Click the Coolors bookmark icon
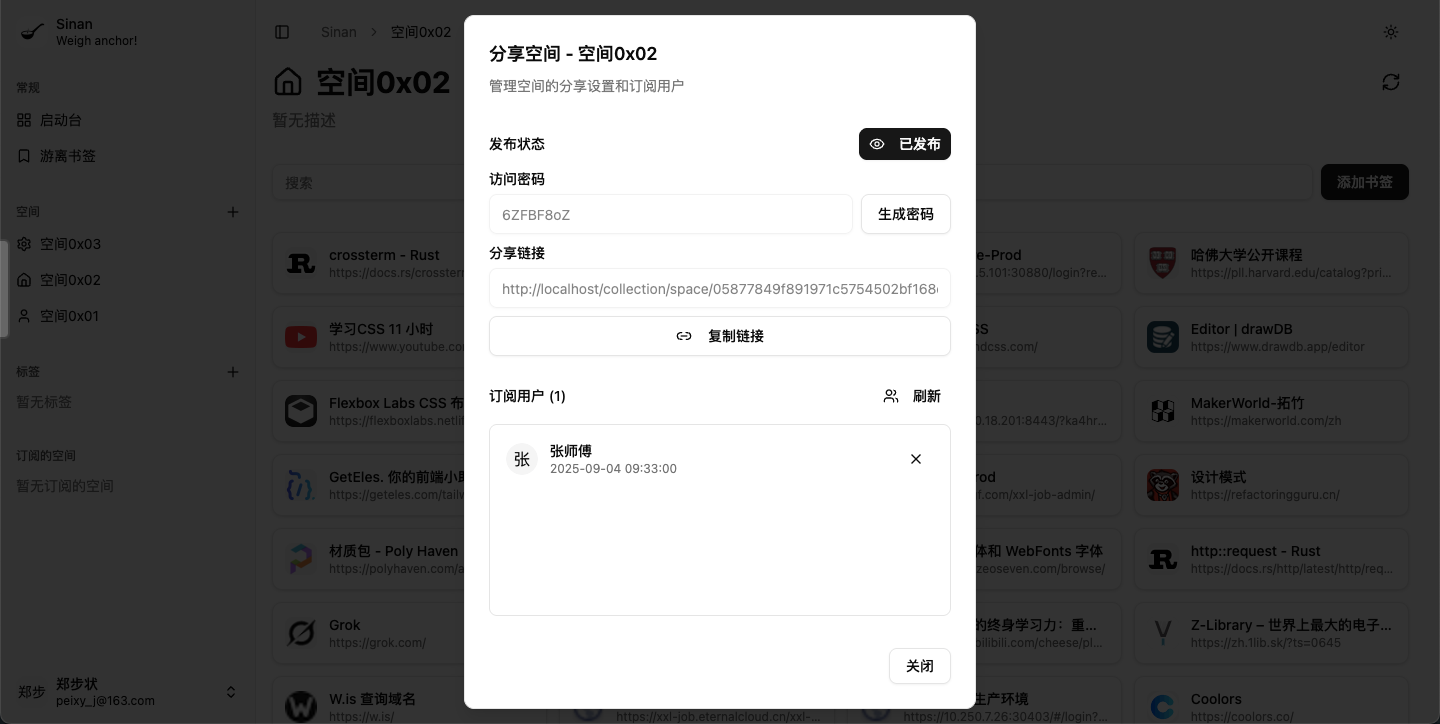Screen dimensions: 1440x724 click(x=1163, y=707)
